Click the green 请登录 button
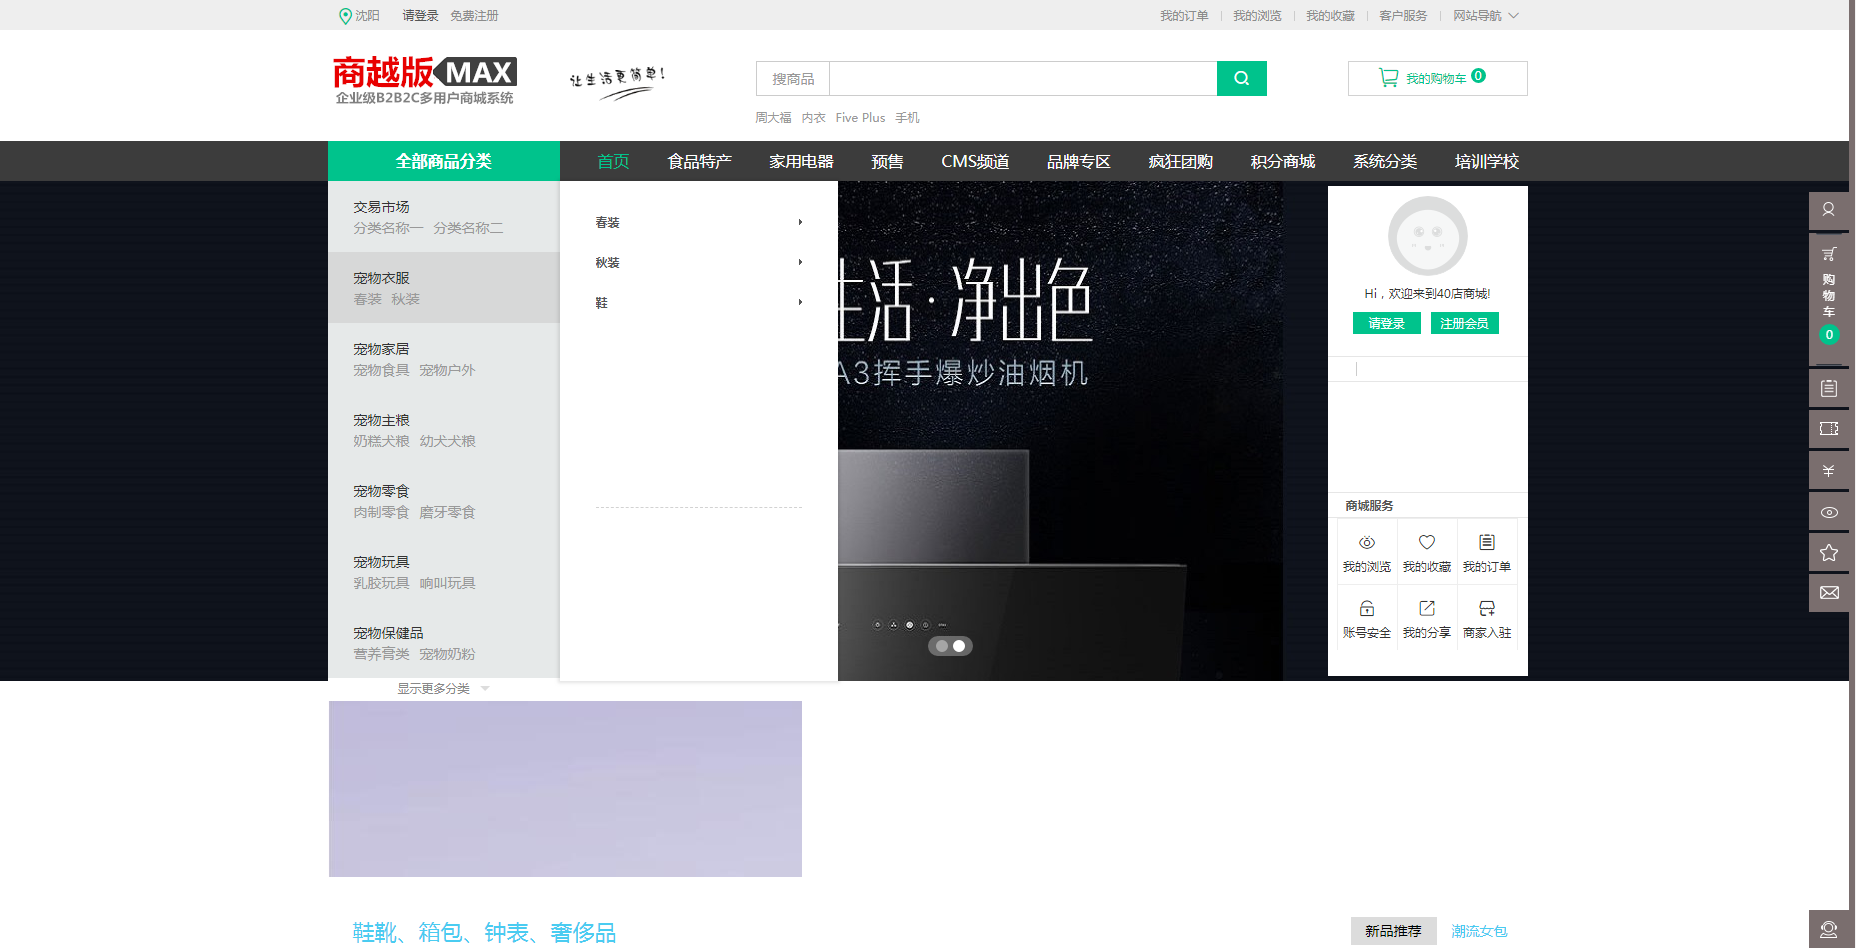 [x=1386, y=324]
